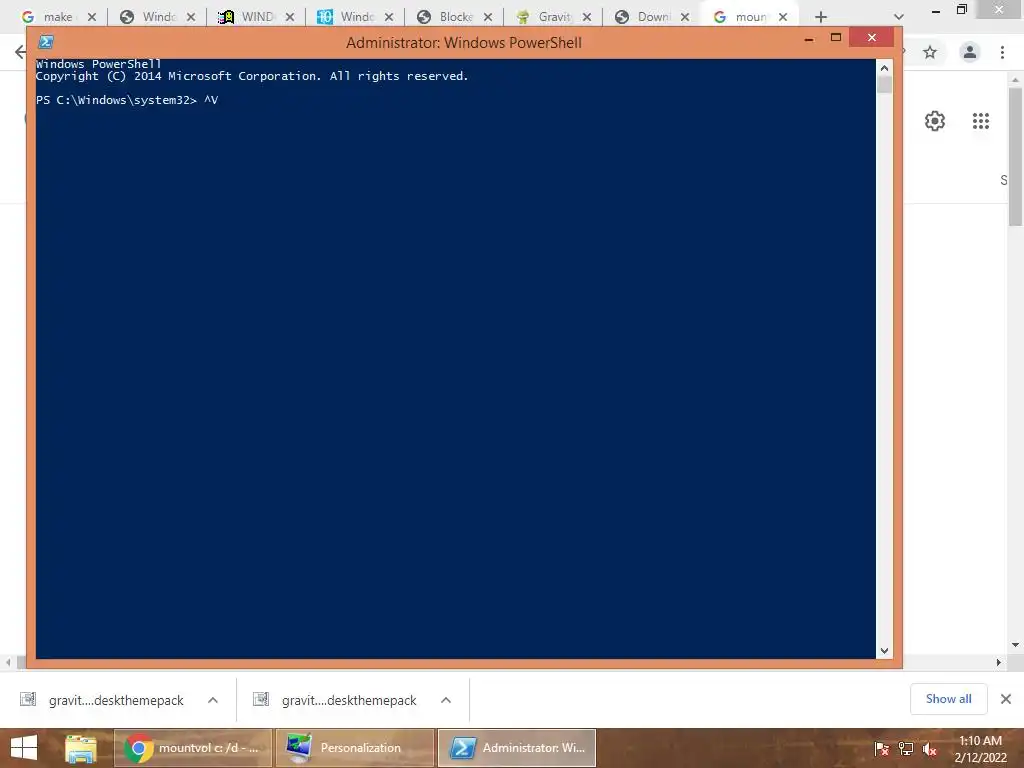Image resolution: width=1024 pixels, height=768 pixels.
Task: Open a new Chrome tab with plus button
Action: pyautogui.click(x=821, y=17)
